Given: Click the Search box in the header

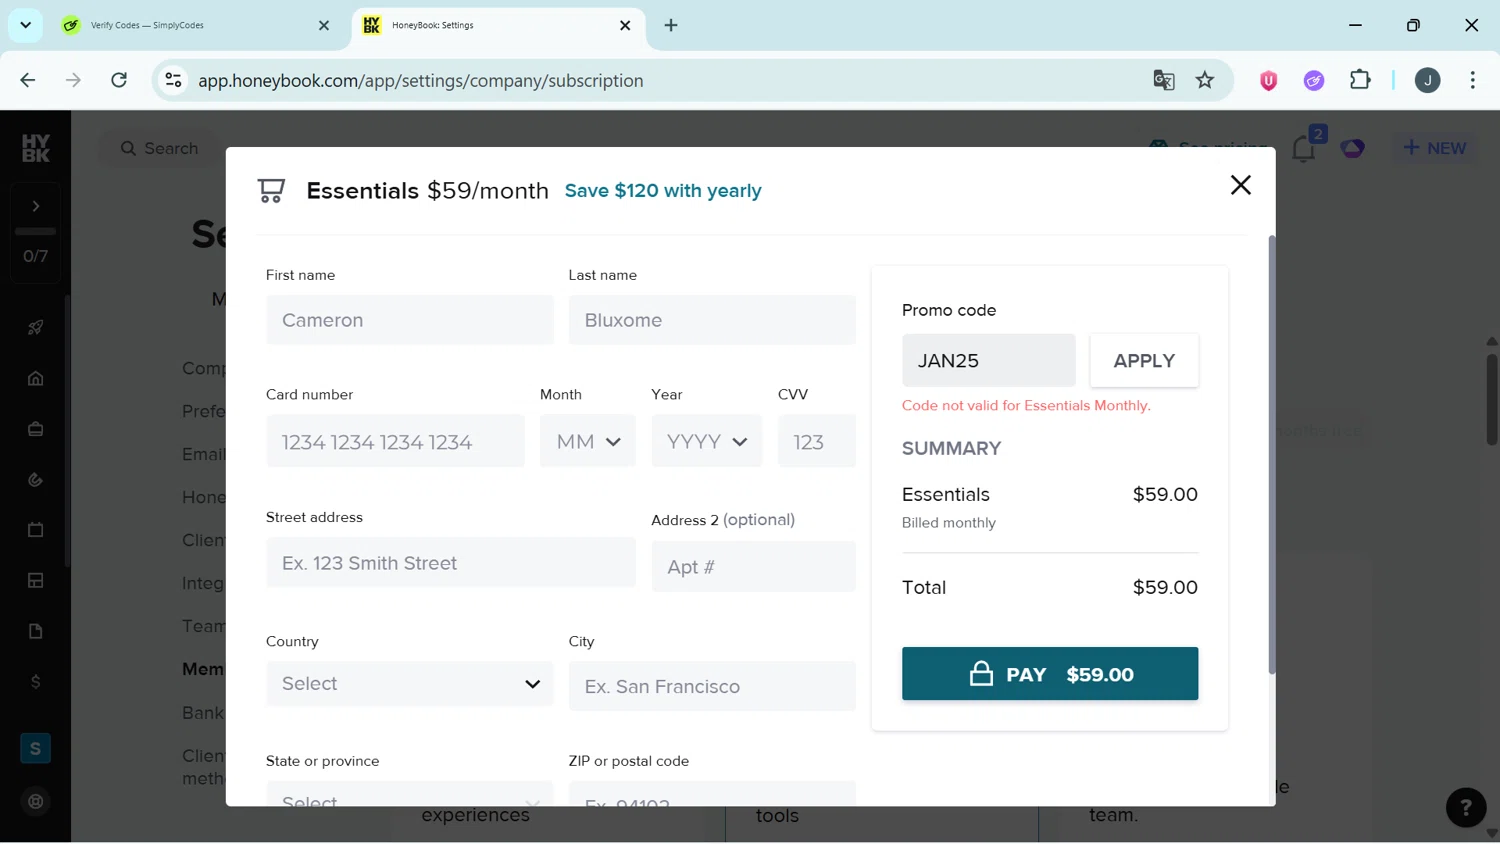Looking at the screenshot, I should tap(160, 148).
